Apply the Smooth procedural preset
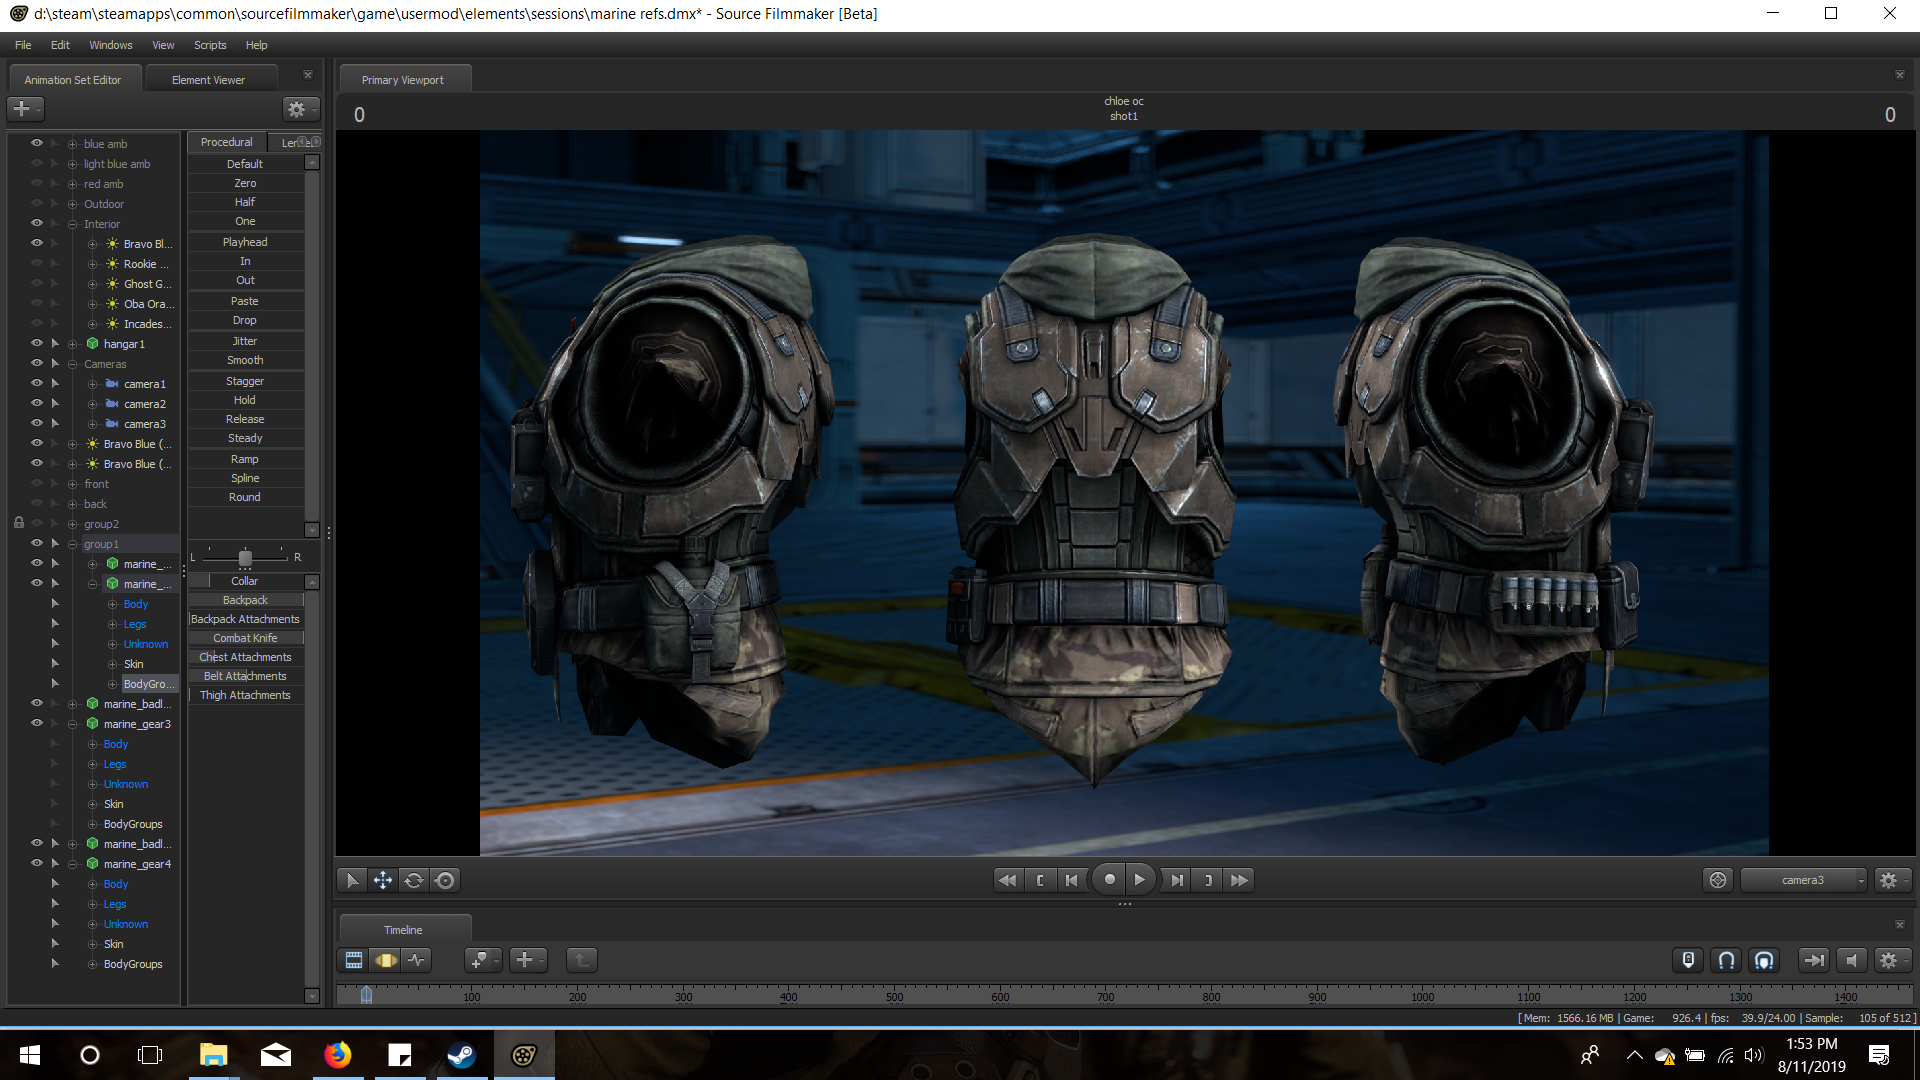Viewport: 1920px width, 1080px height. [245, 360]
